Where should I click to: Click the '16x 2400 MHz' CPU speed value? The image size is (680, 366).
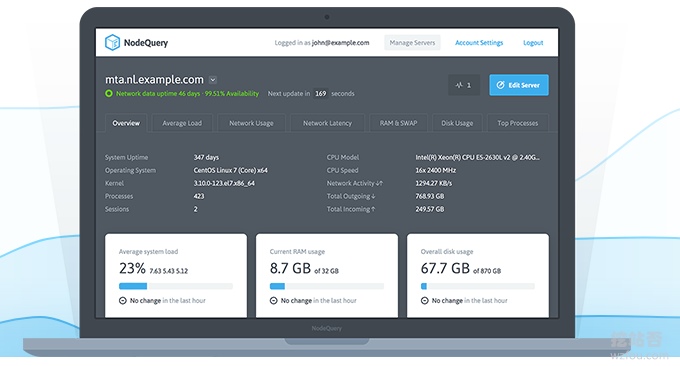[x=436, y=170]
